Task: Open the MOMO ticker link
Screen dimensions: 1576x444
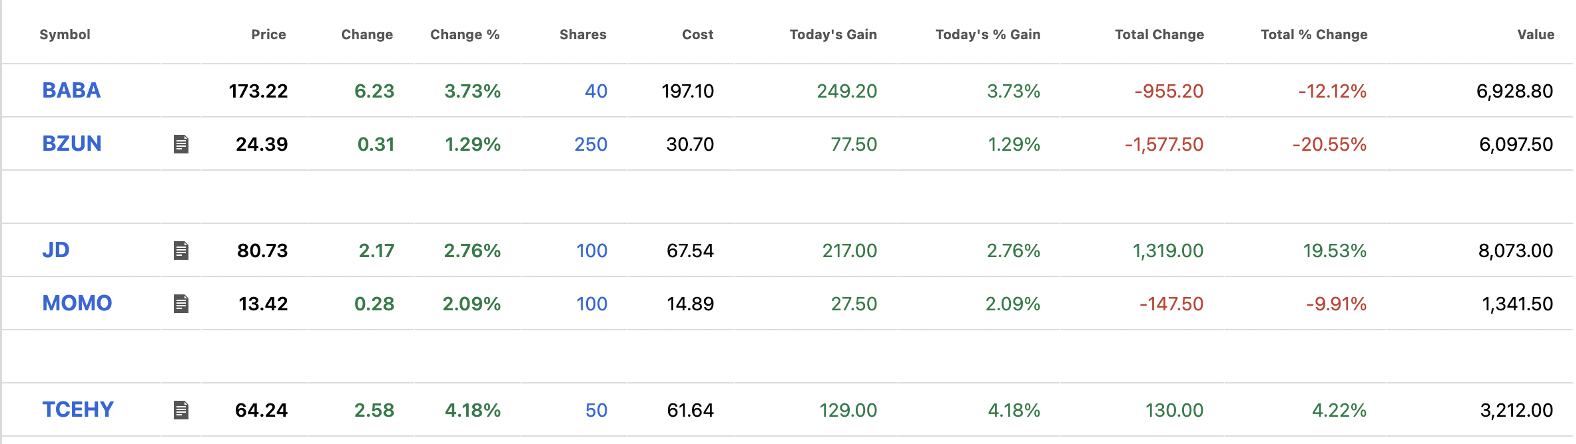Action: pyautogui.click(x=77, y=304)
